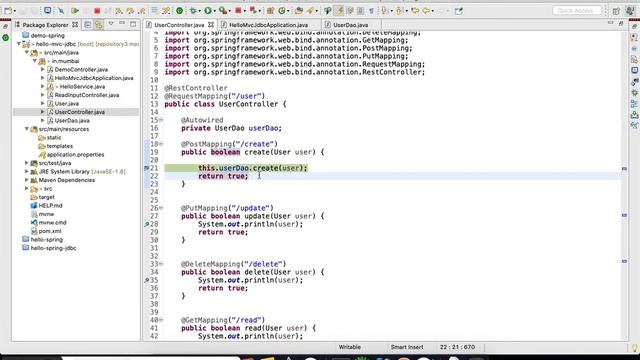Click the Step Into debug icon
This screenshot has height=360, width=640.
pyautogui.click(x=118, y=11)
